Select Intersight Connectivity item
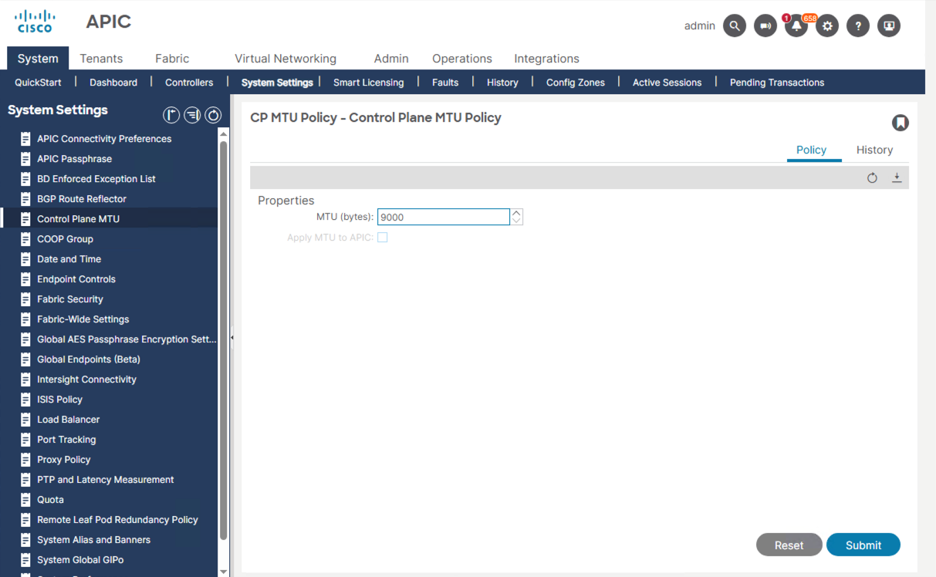 pos(87,379)
